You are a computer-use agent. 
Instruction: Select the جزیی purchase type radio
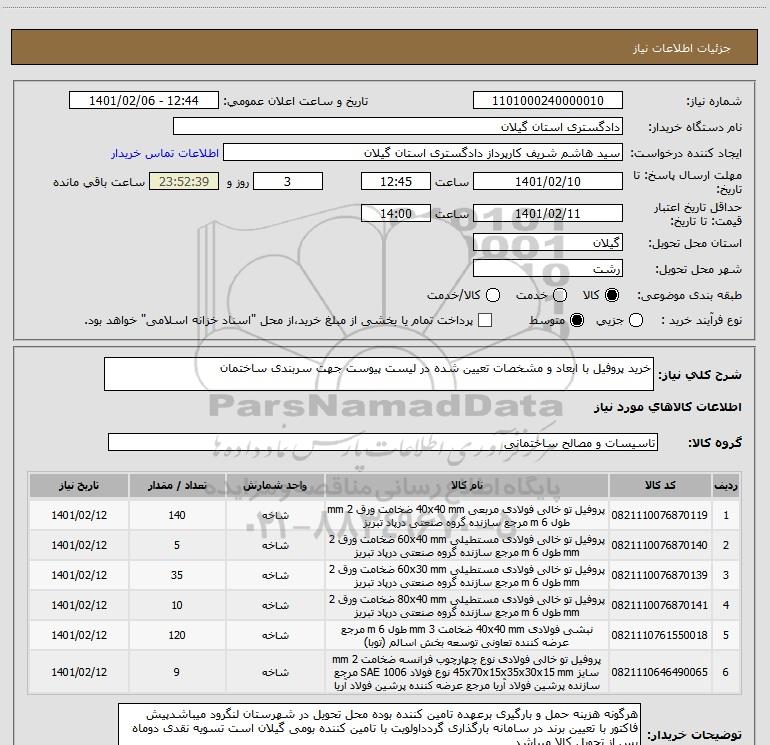coord(635,320)
